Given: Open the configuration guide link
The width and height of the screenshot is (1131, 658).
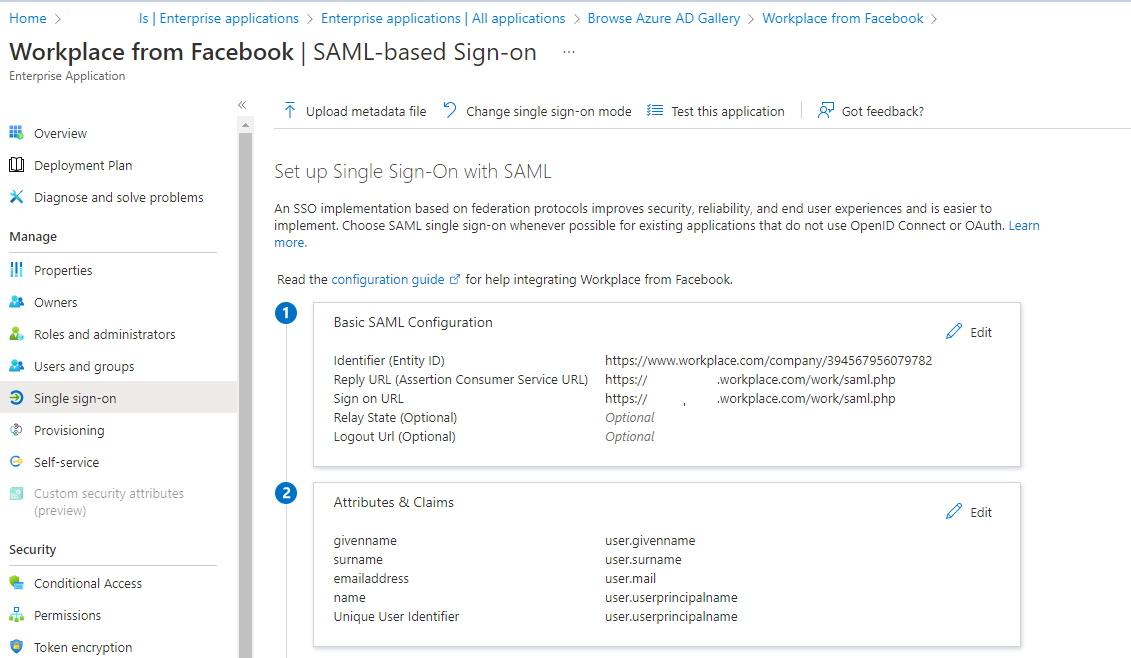Looking at the screenshot, I should (x=387, y=279).
